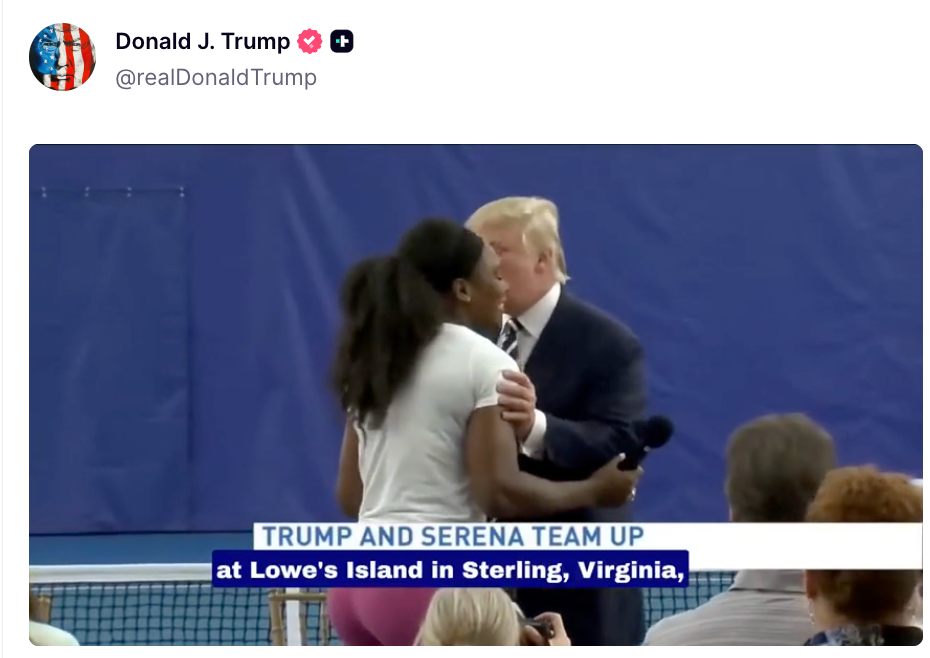Open the flag-painted profile avatar
Image resolution: width=930 pixels, height=658 pixels.
(x=62, y=57)
